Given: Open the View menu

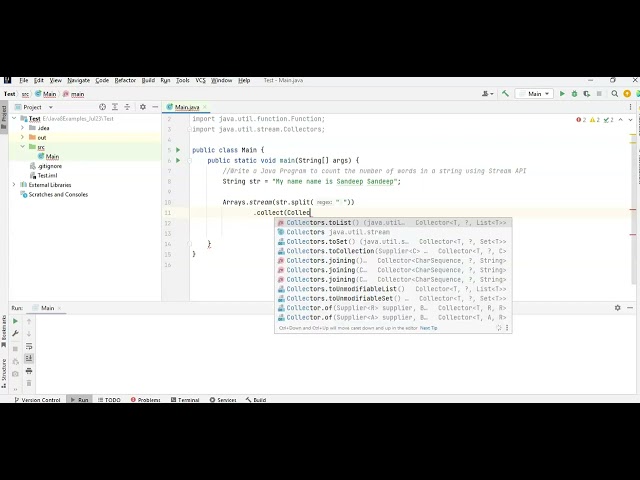Looking at the screenshot, I should pyautogui.click(x=56, y=80).
